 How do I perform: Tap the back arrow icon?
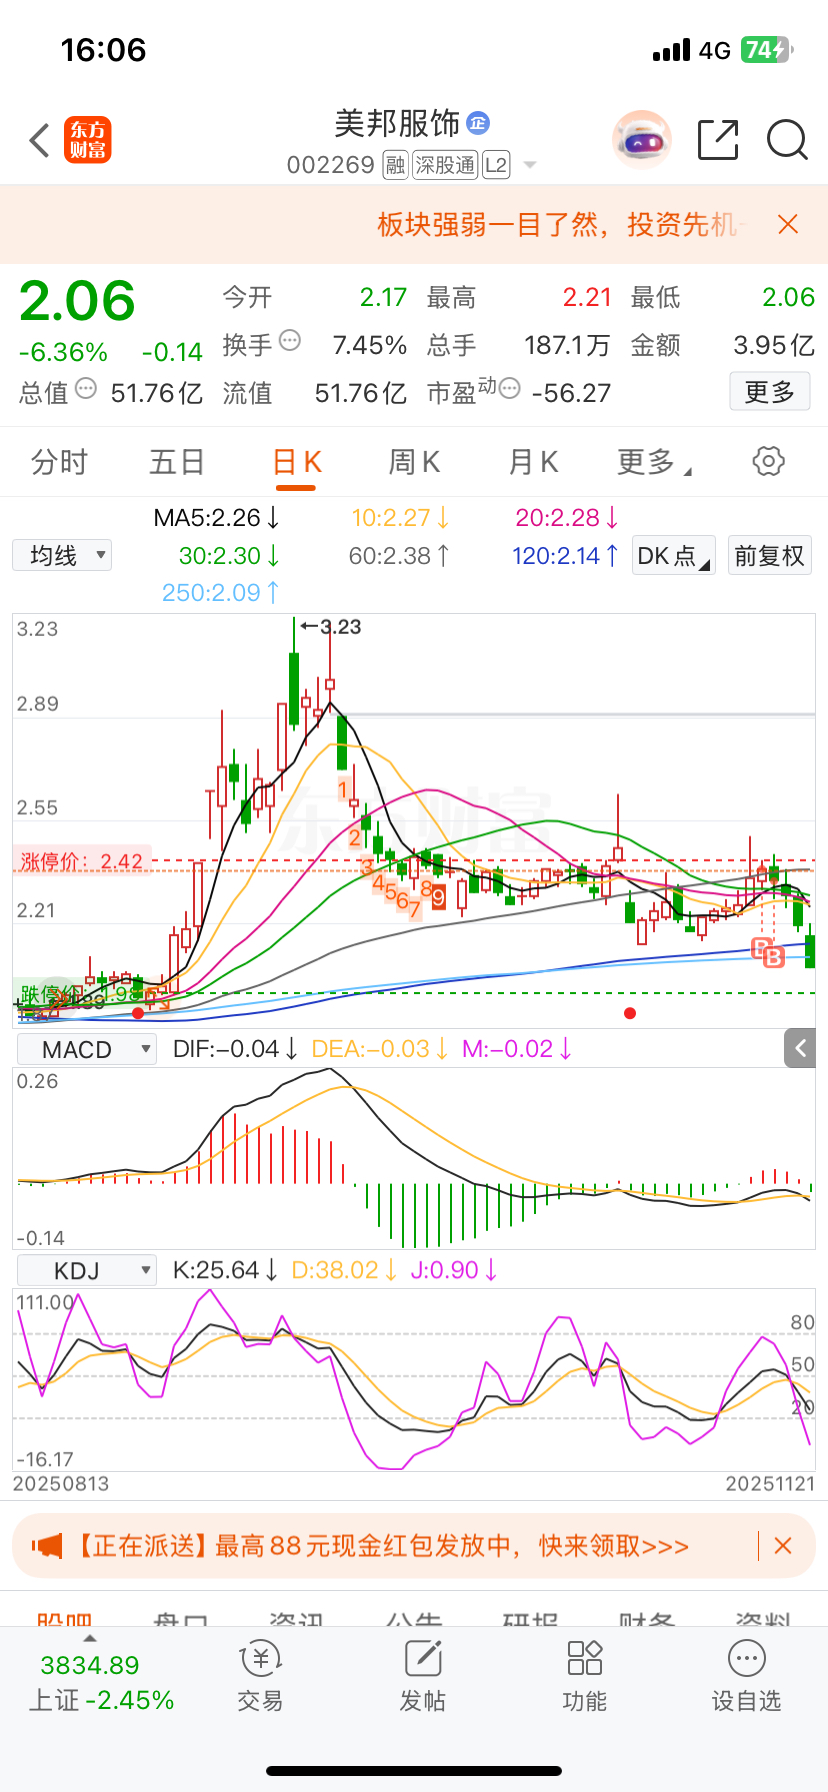(40, 141)
